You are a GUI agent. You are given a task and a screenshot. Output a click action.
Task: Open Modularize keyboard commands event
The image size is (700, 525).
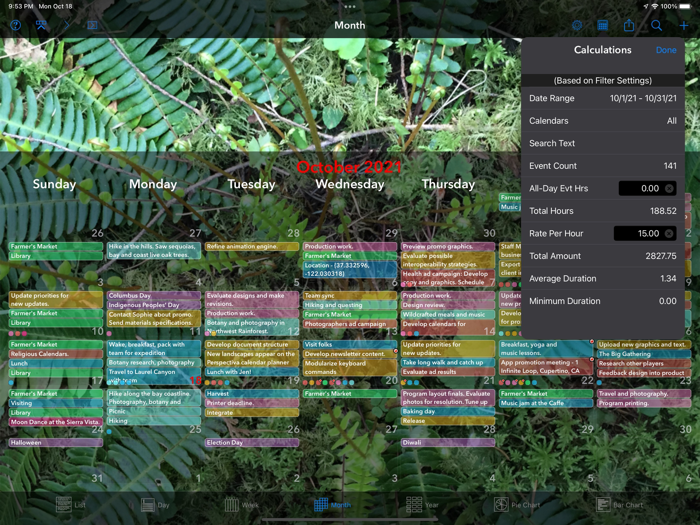click(x=350, y=367)
